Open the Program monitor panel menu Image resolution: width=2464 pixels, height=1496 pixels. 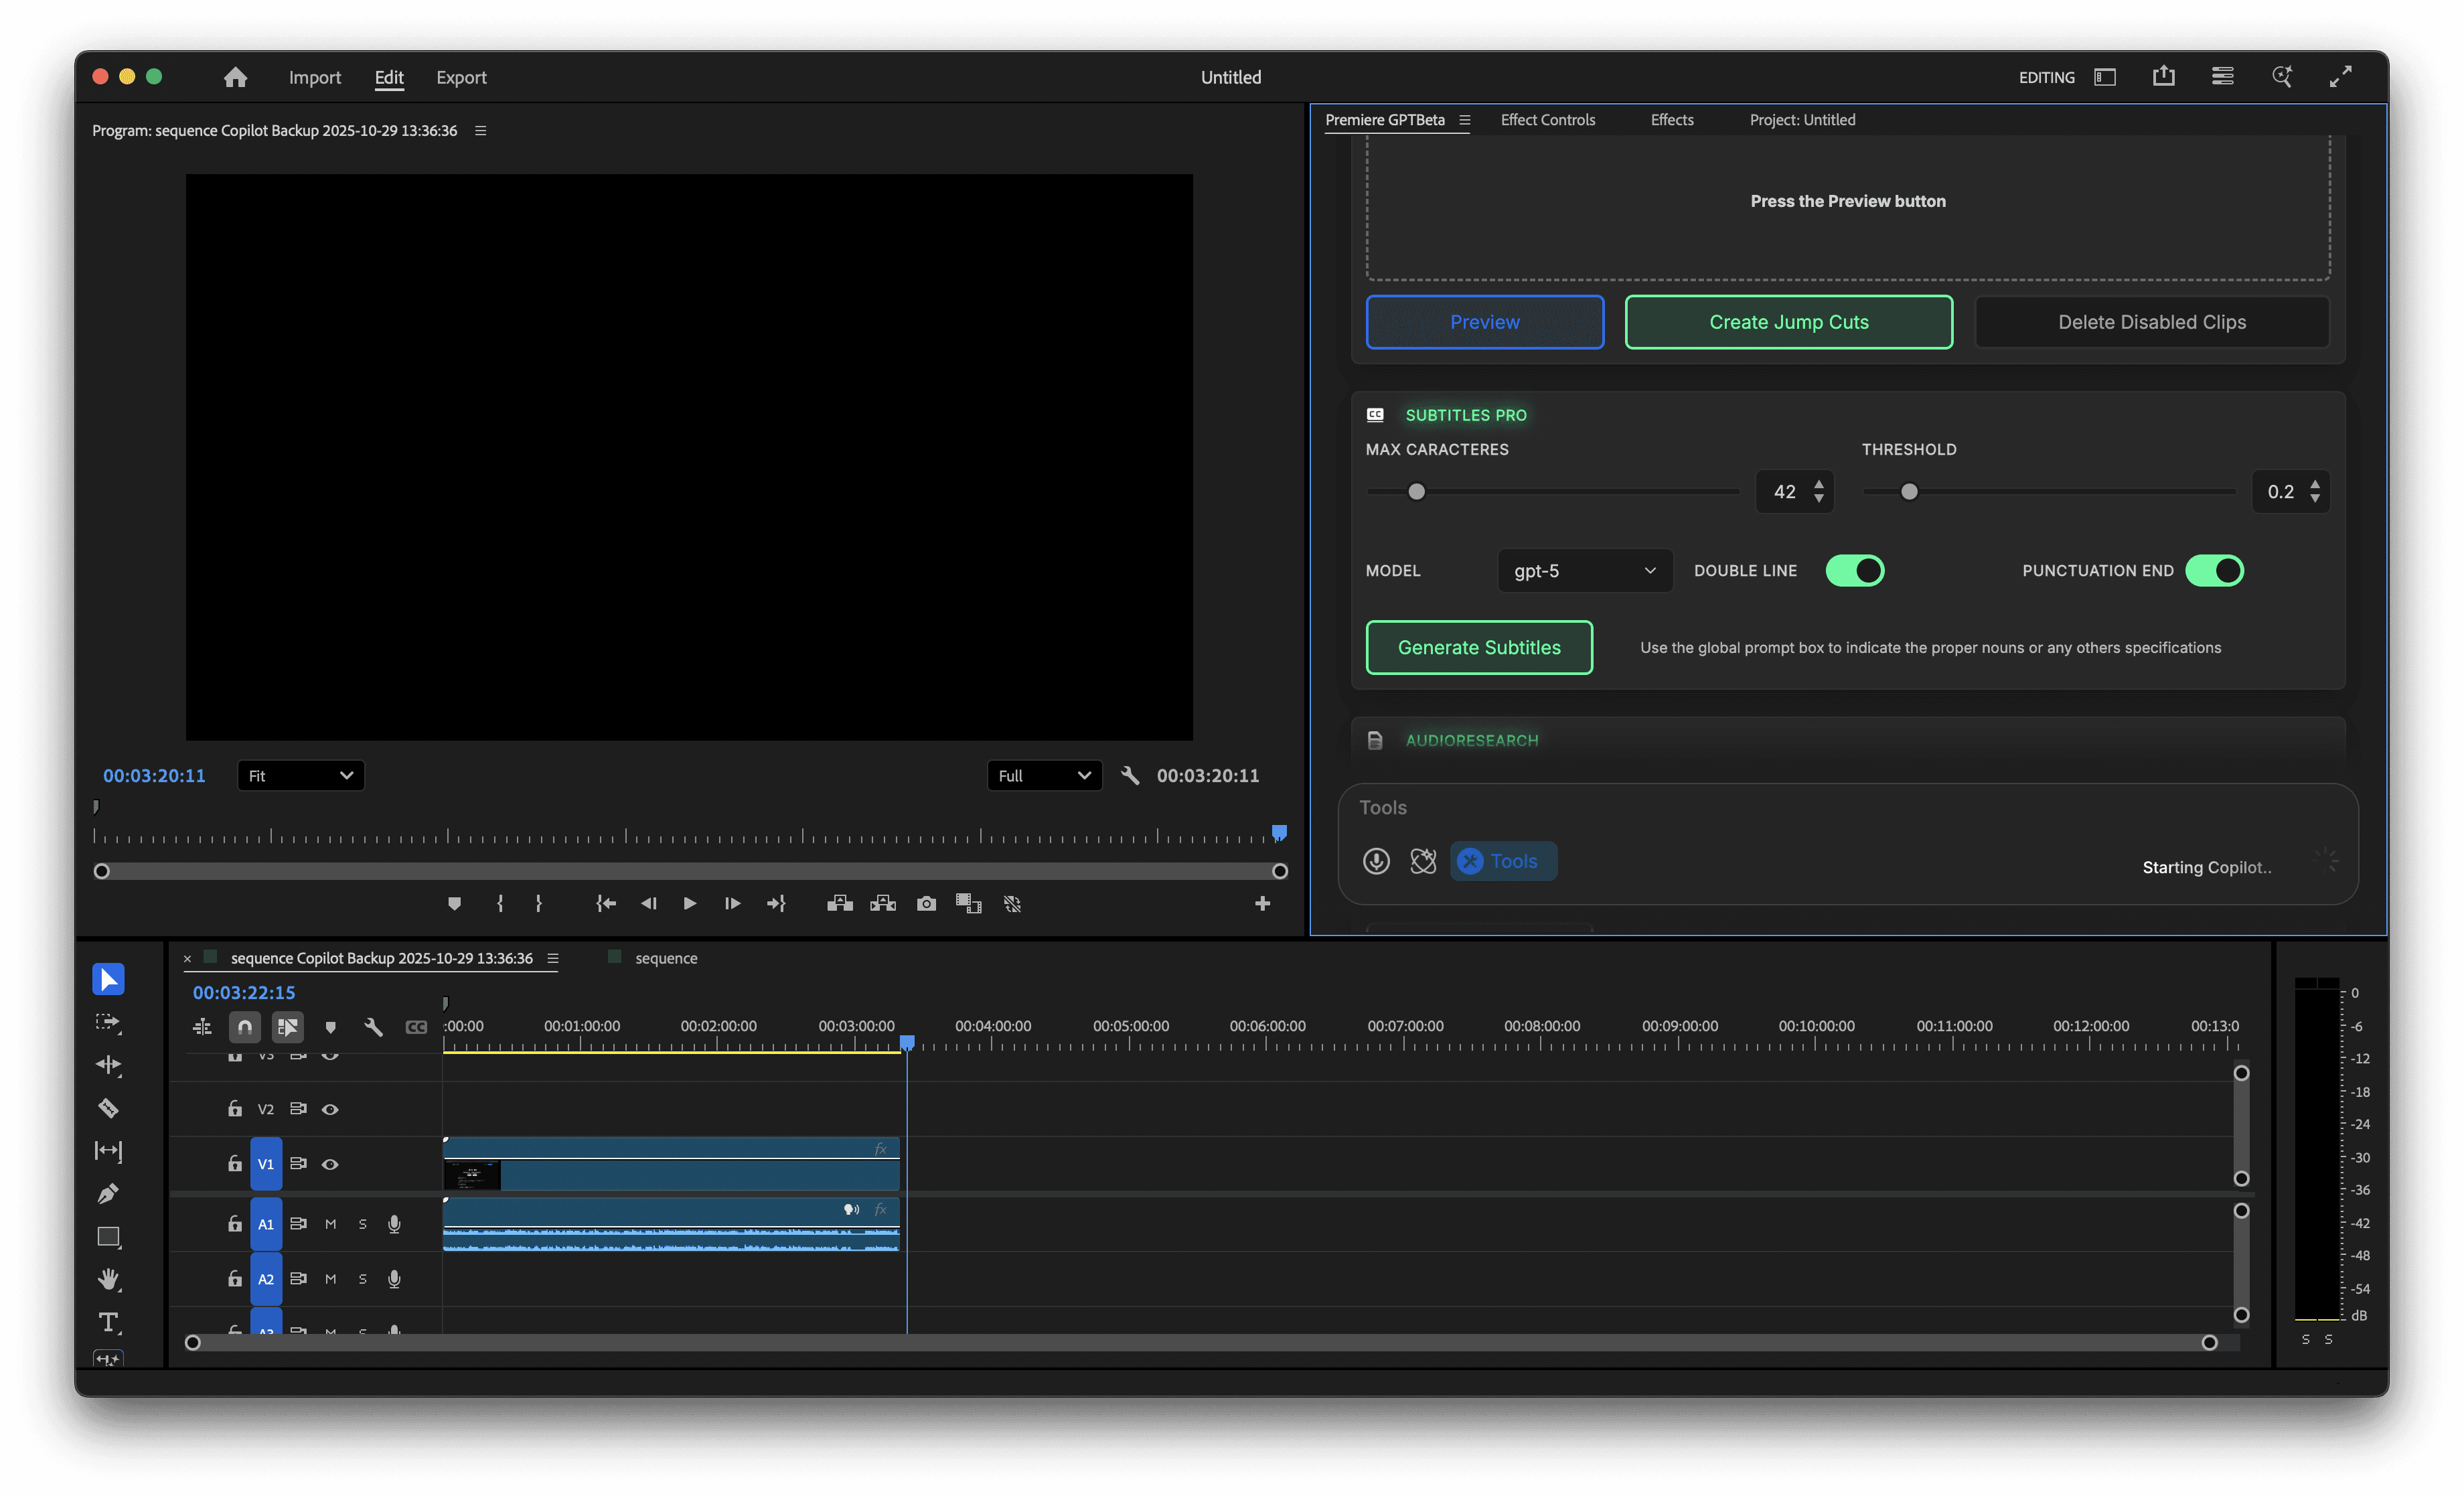(480, 130)
